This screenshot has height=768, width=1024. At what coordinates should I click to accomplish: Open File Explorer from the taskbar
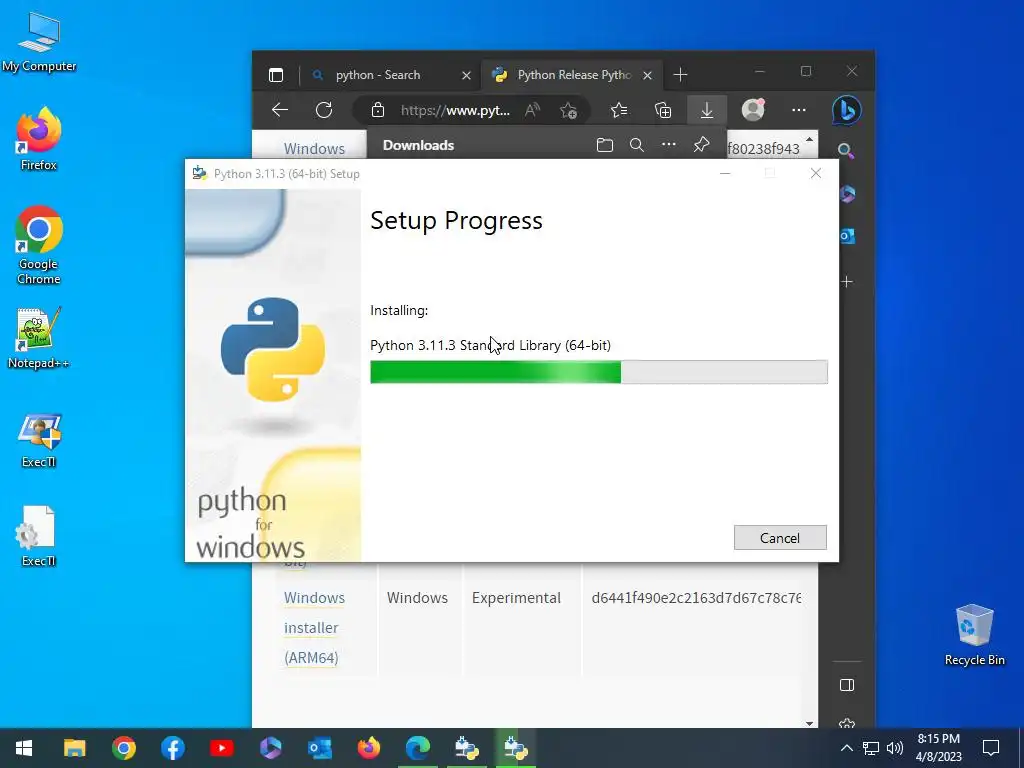(x=74, y=748)
